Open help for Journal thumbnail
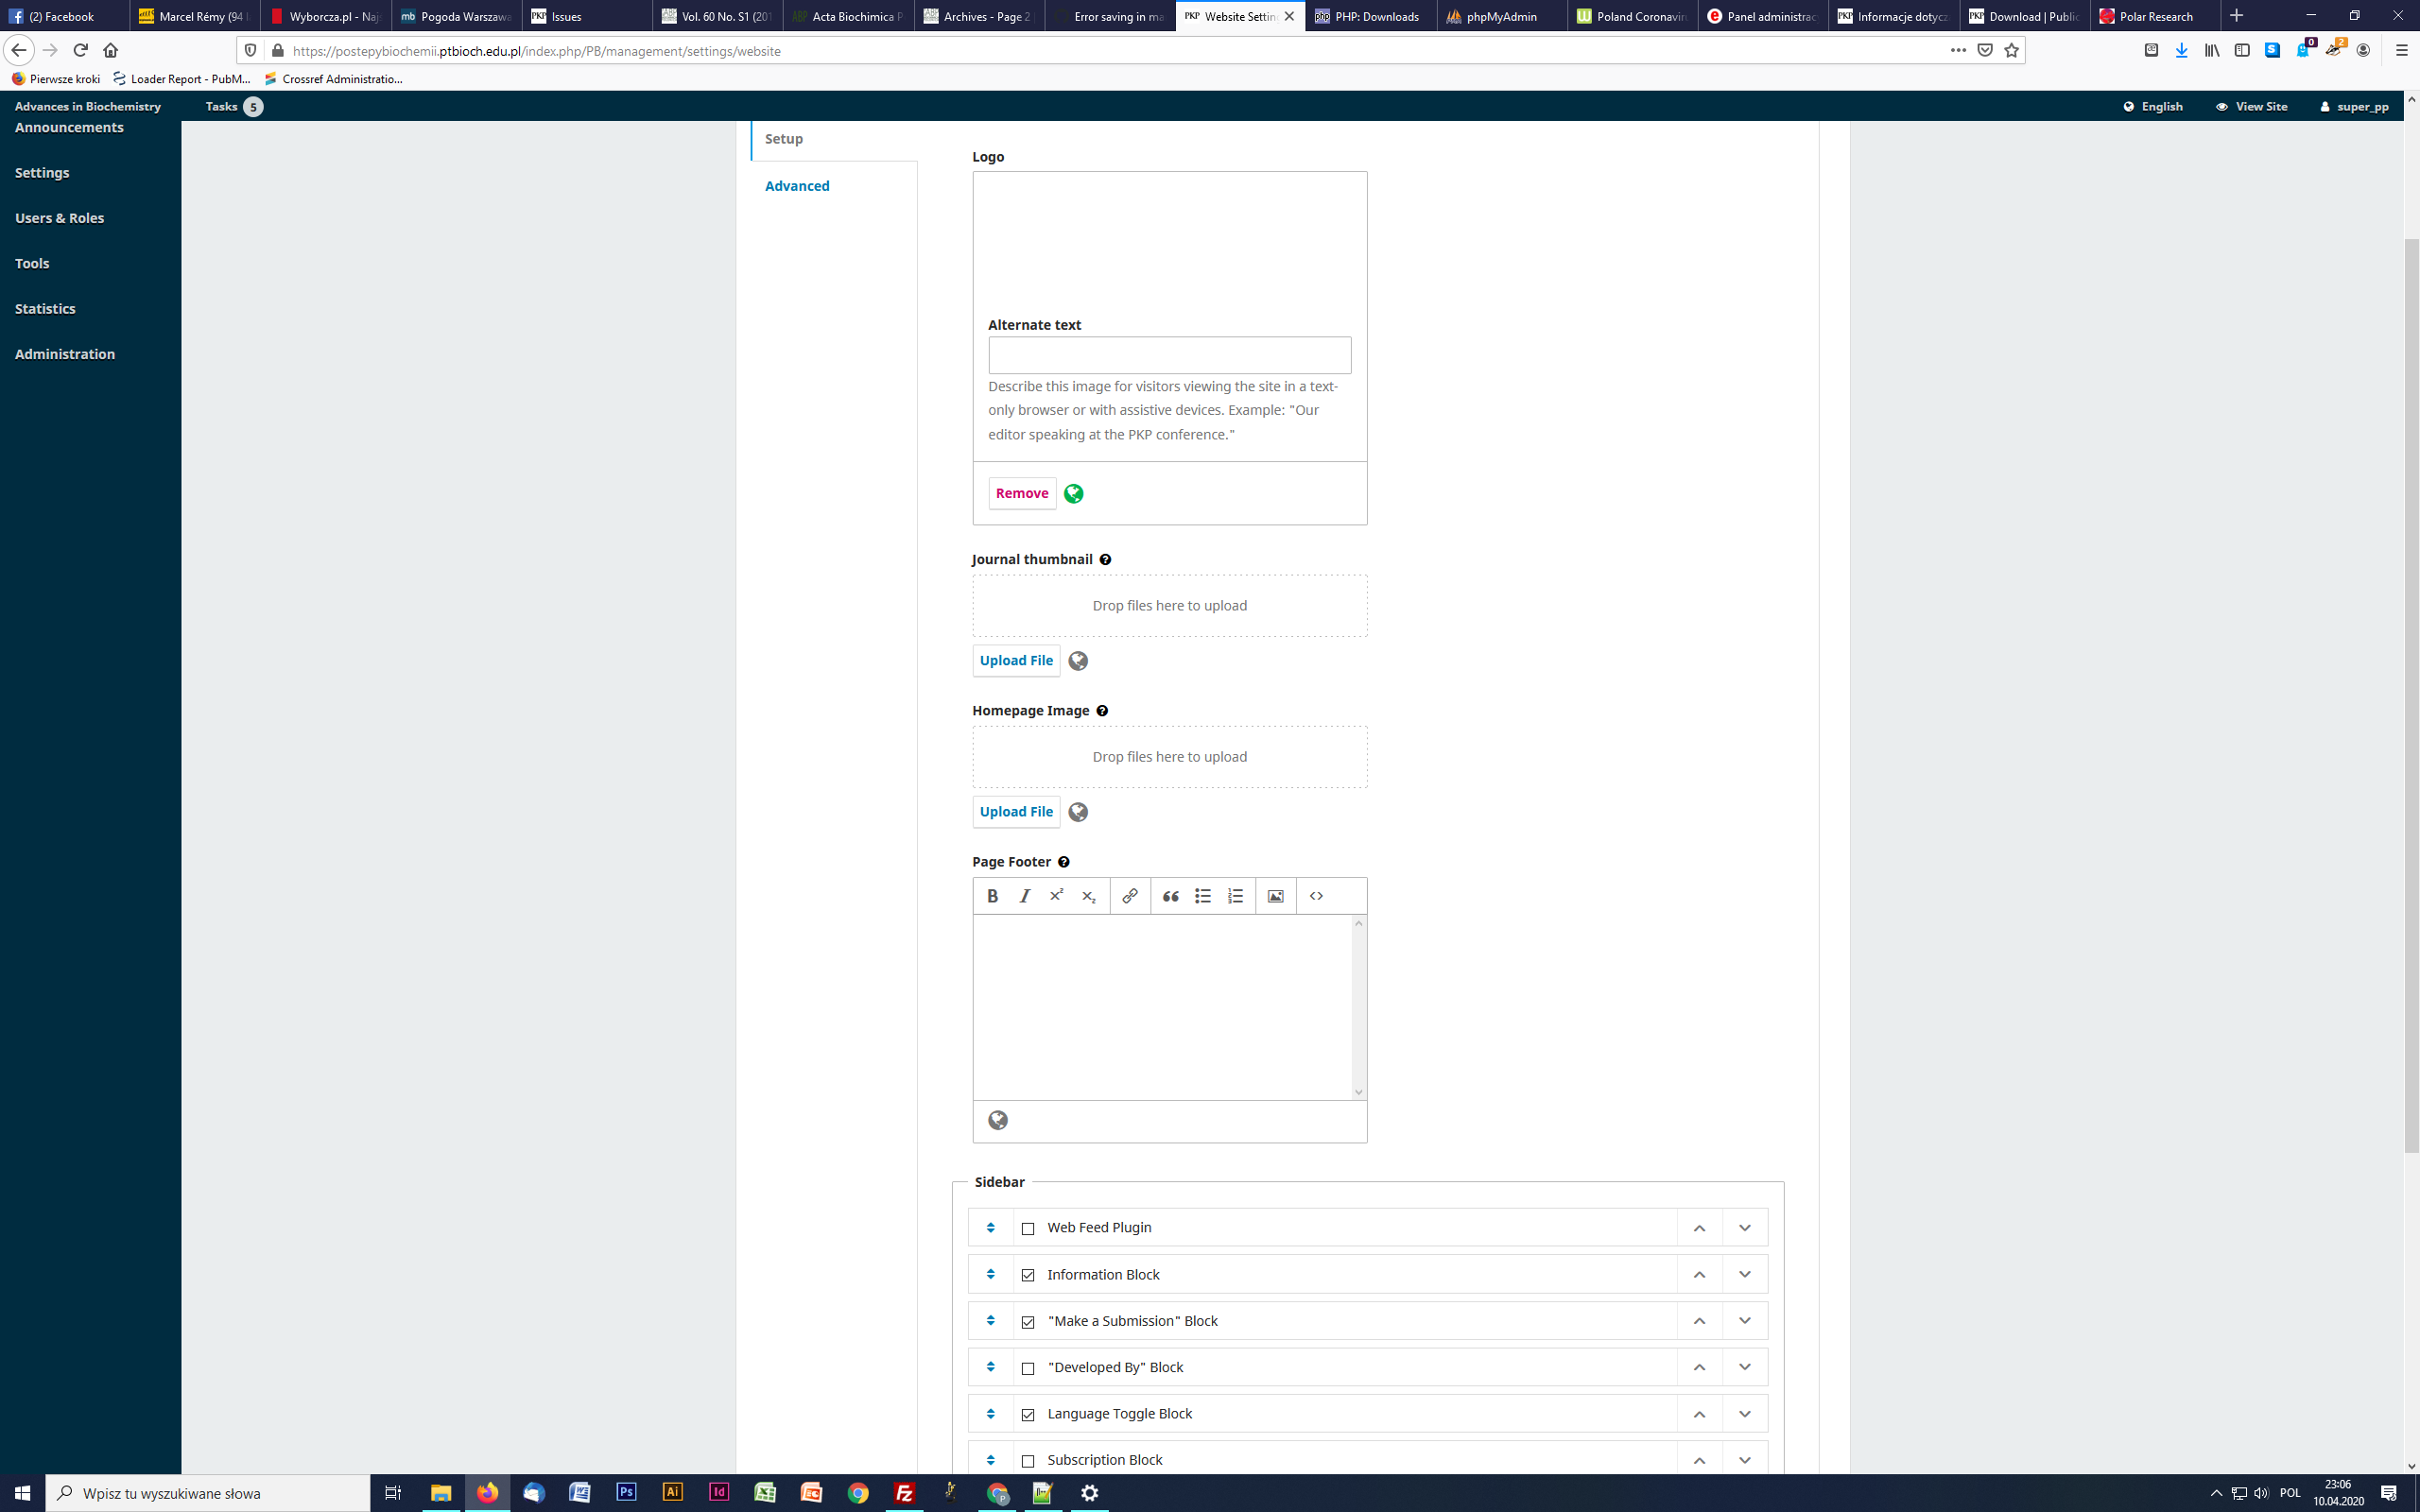Screen dimensions: 2420x1512 pyautogui.click(x=1105, y=560)
